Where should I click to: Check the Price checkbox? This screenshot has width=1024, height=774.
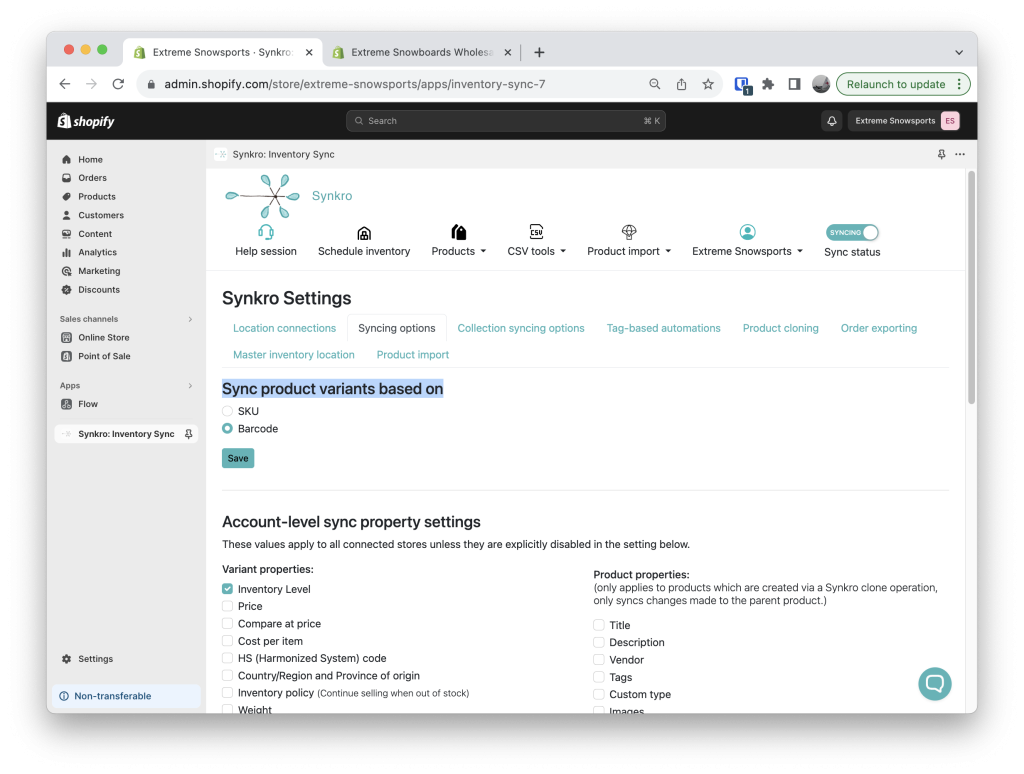coord(227,606)
